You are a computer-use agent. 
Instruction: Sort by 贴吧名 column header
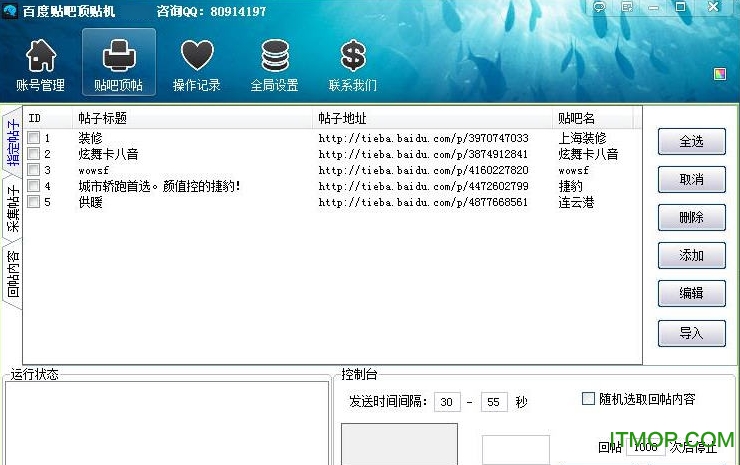[x=592, y=118]
